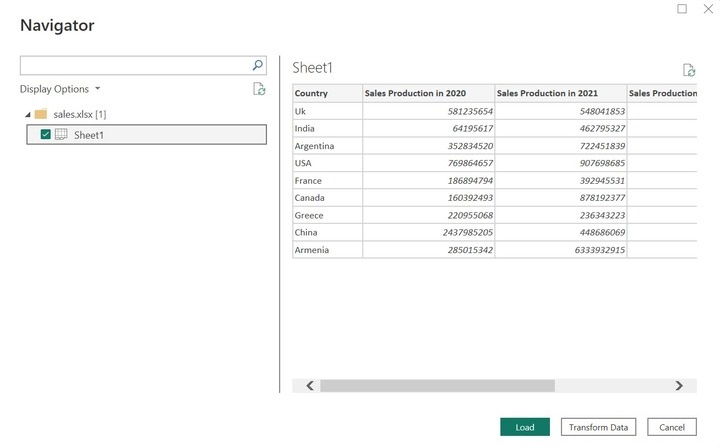
Task: Select the Uk country cell
Action: click(327, 111)
